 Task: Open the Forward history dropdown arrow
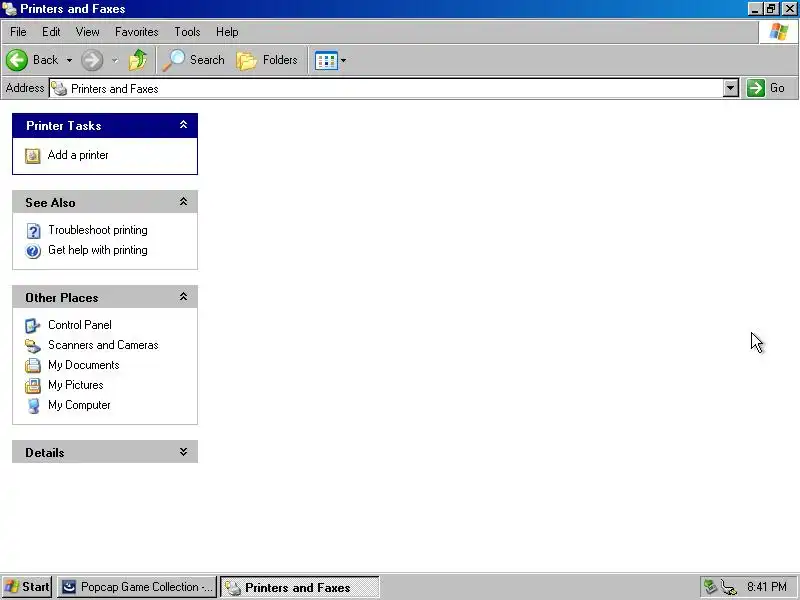pos(115,60)
